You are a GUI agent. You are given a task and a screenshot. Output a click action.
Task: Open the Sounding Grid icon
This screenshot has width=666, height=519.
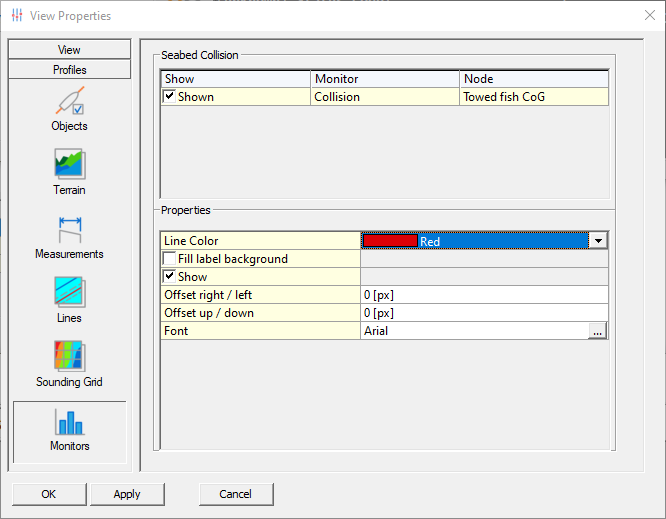point(69,357)
